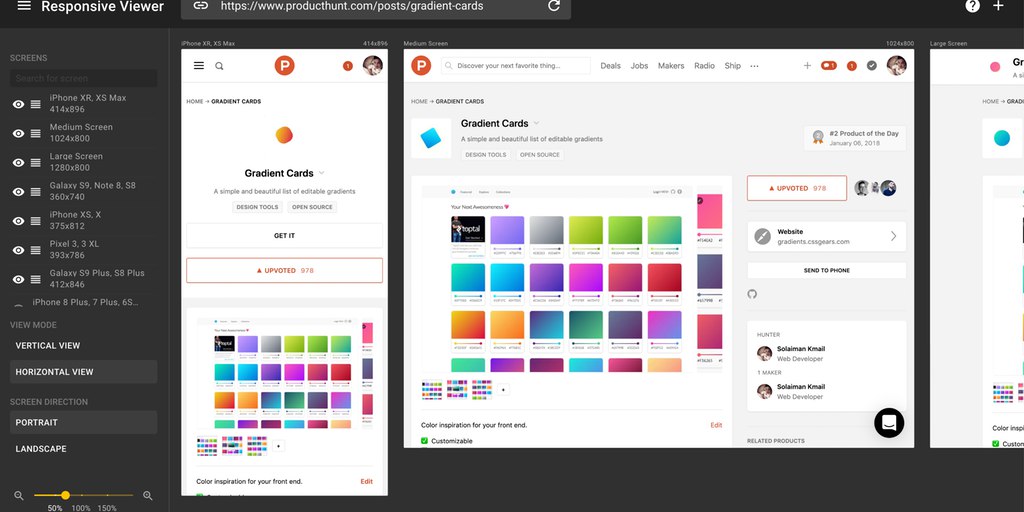
Task: Click DESIGN TOOLS tag in Medium Screen
Action: (x=485, y=155)
